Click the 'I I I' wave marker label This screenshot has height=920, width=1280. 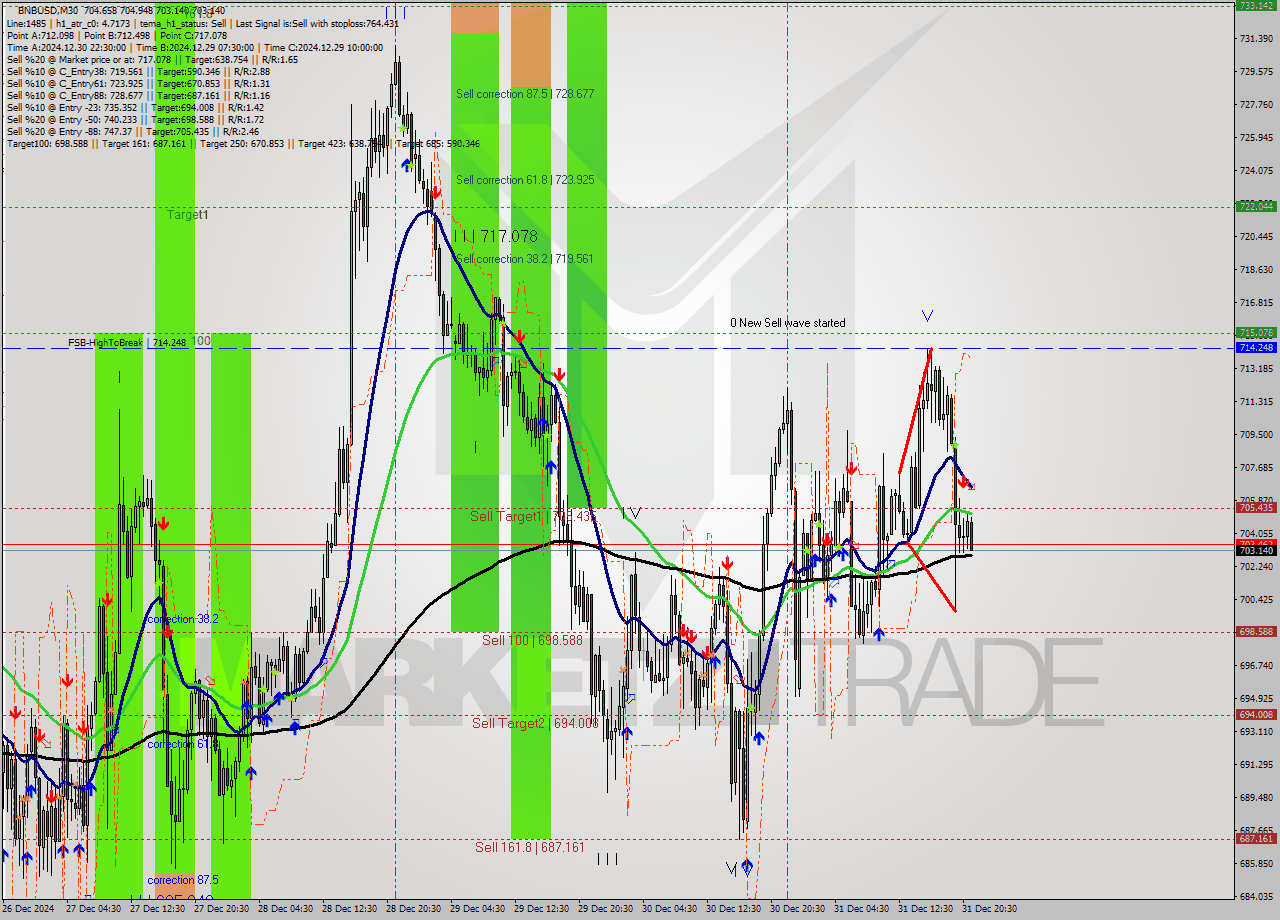(x=607, y=859)
